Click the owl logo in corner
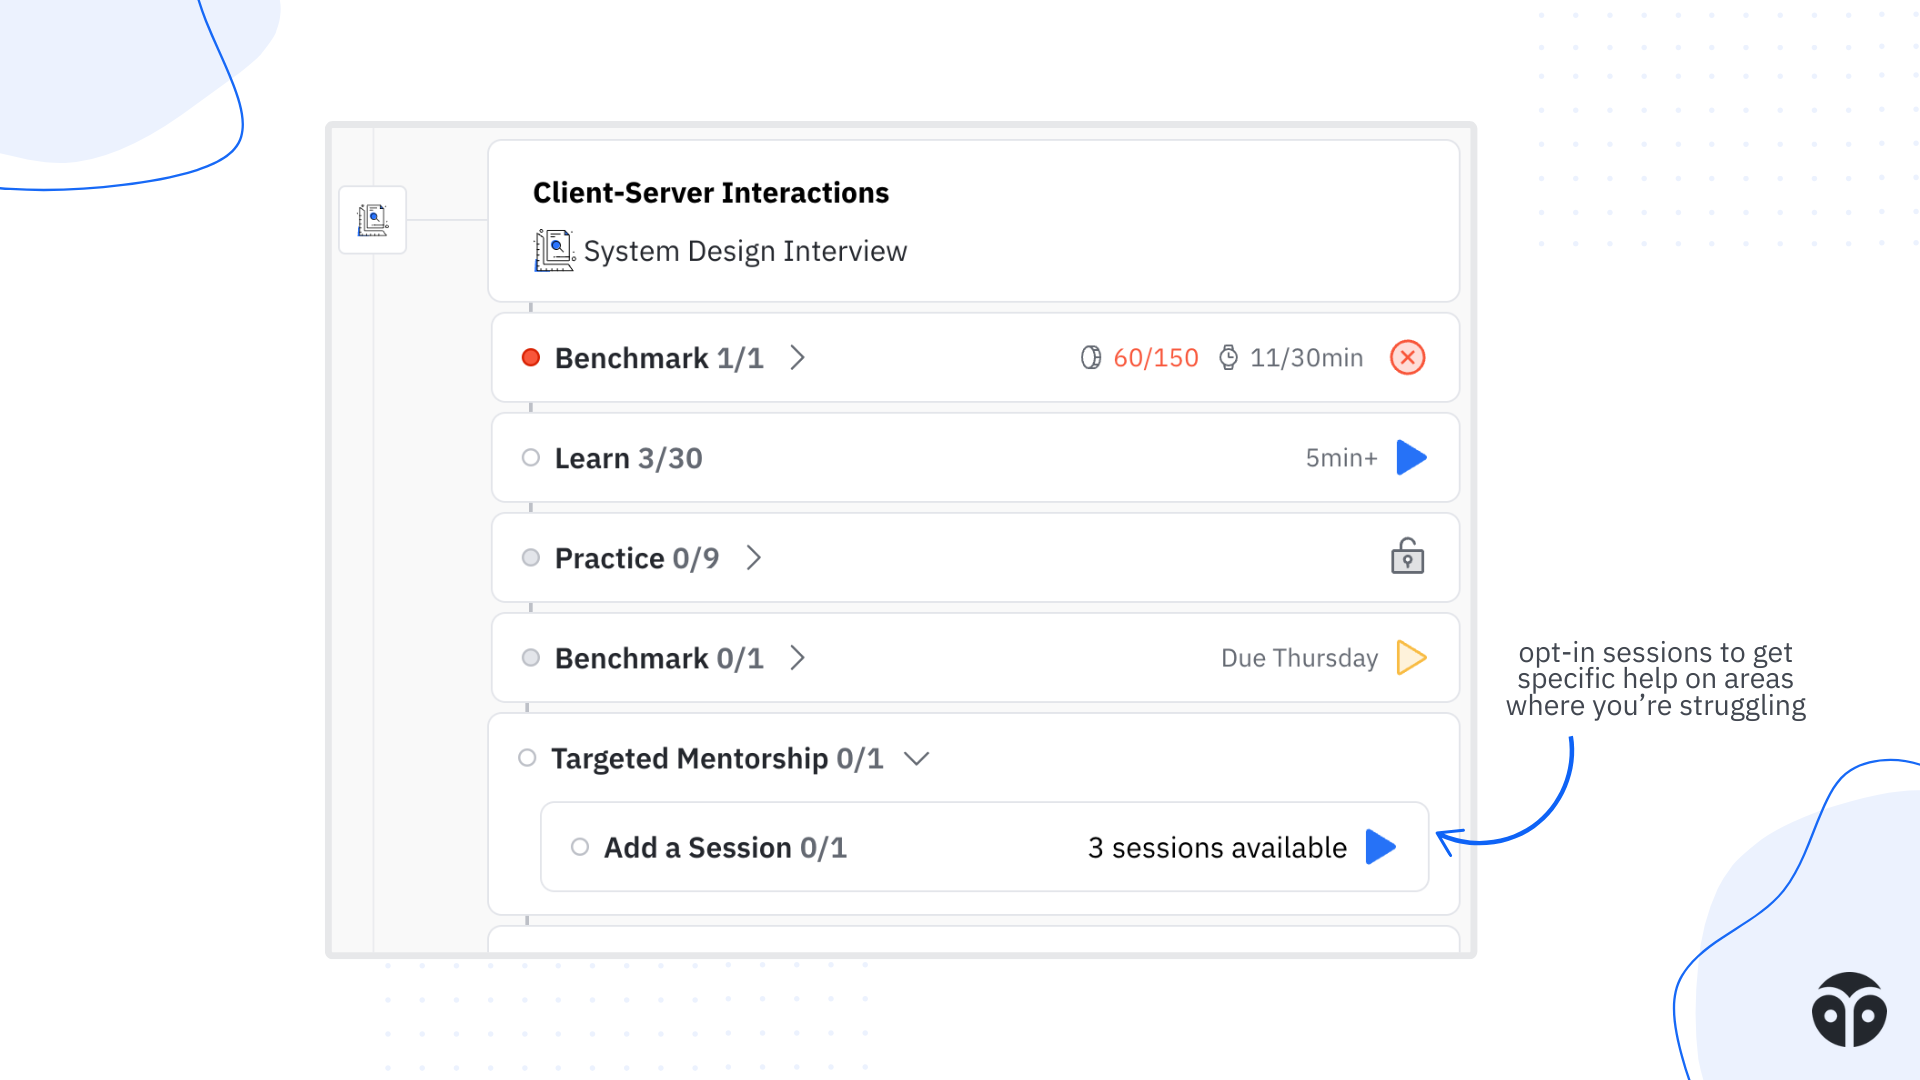 tap(1849, 1010)
